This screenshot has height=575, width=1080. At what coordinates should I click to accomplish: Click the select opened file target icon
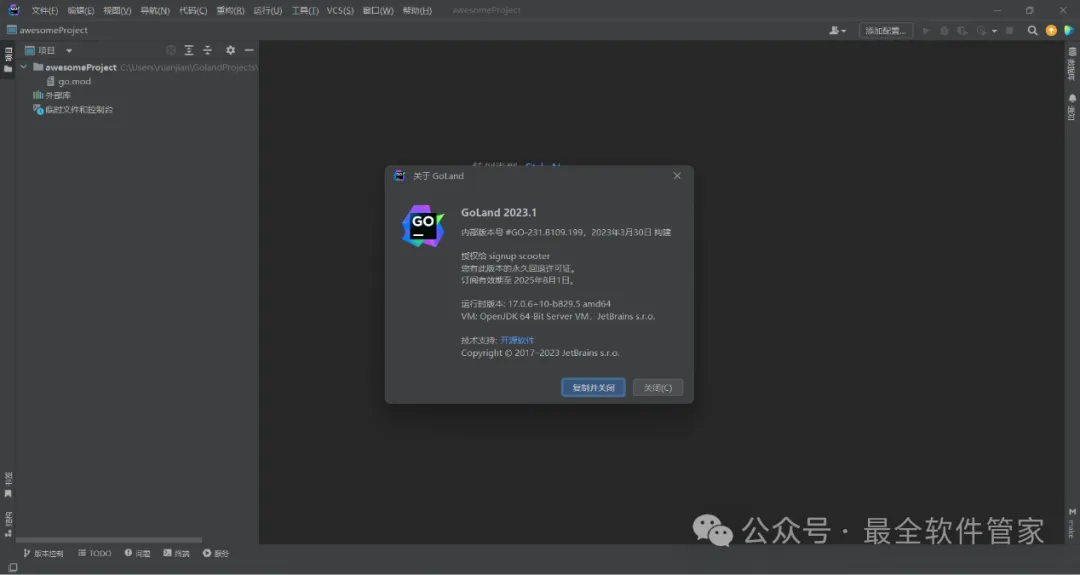(171, 50)
